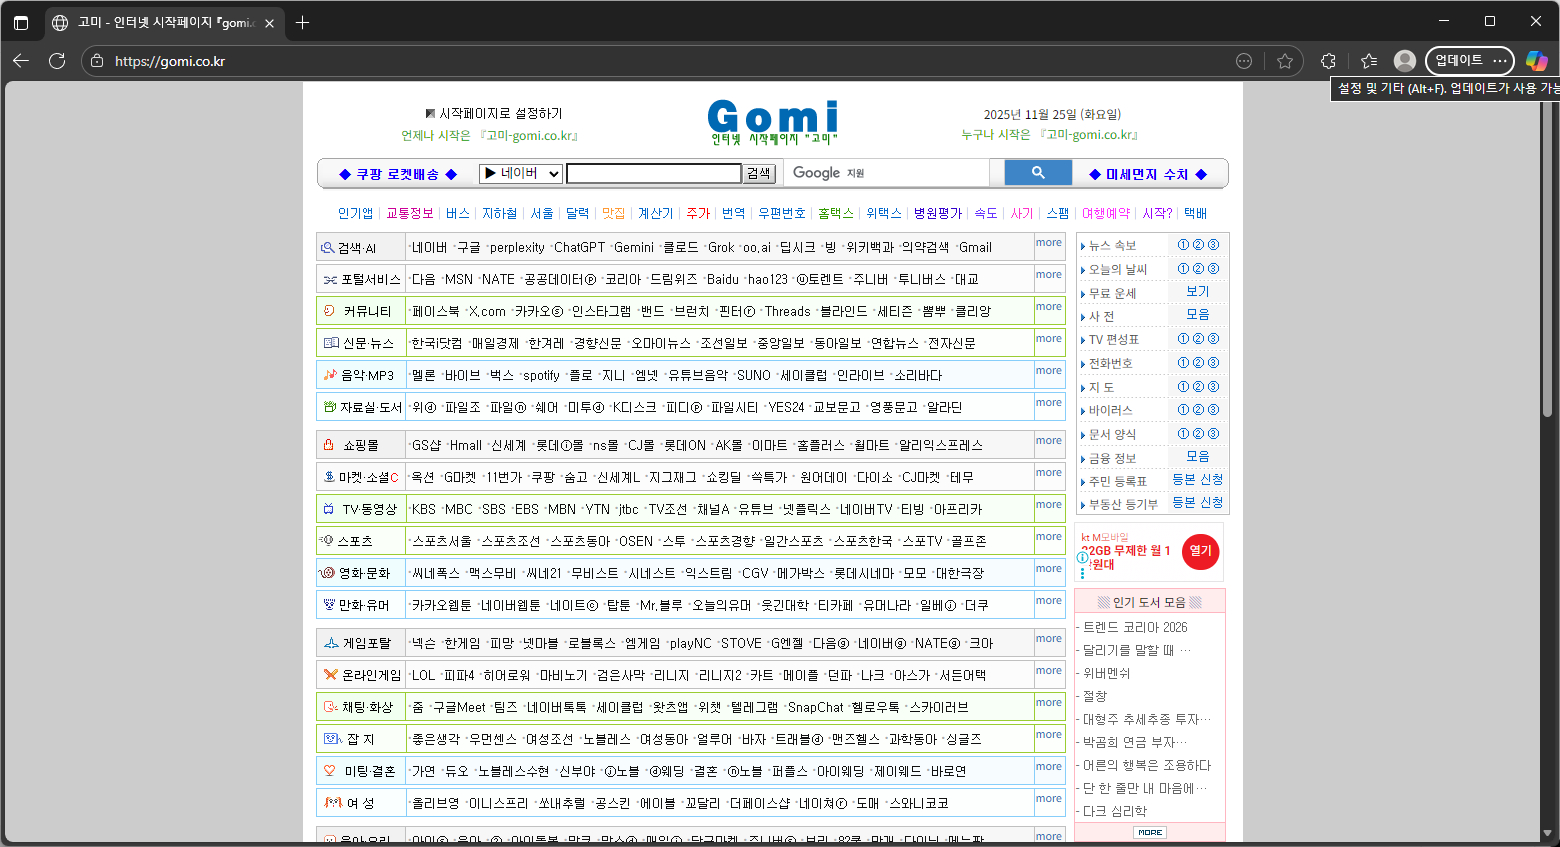Viewport: 1560px width, 847px height.
Task: Click the 스포츠 microphone icon
Action: pyautogui.click(x=327, y=540)
